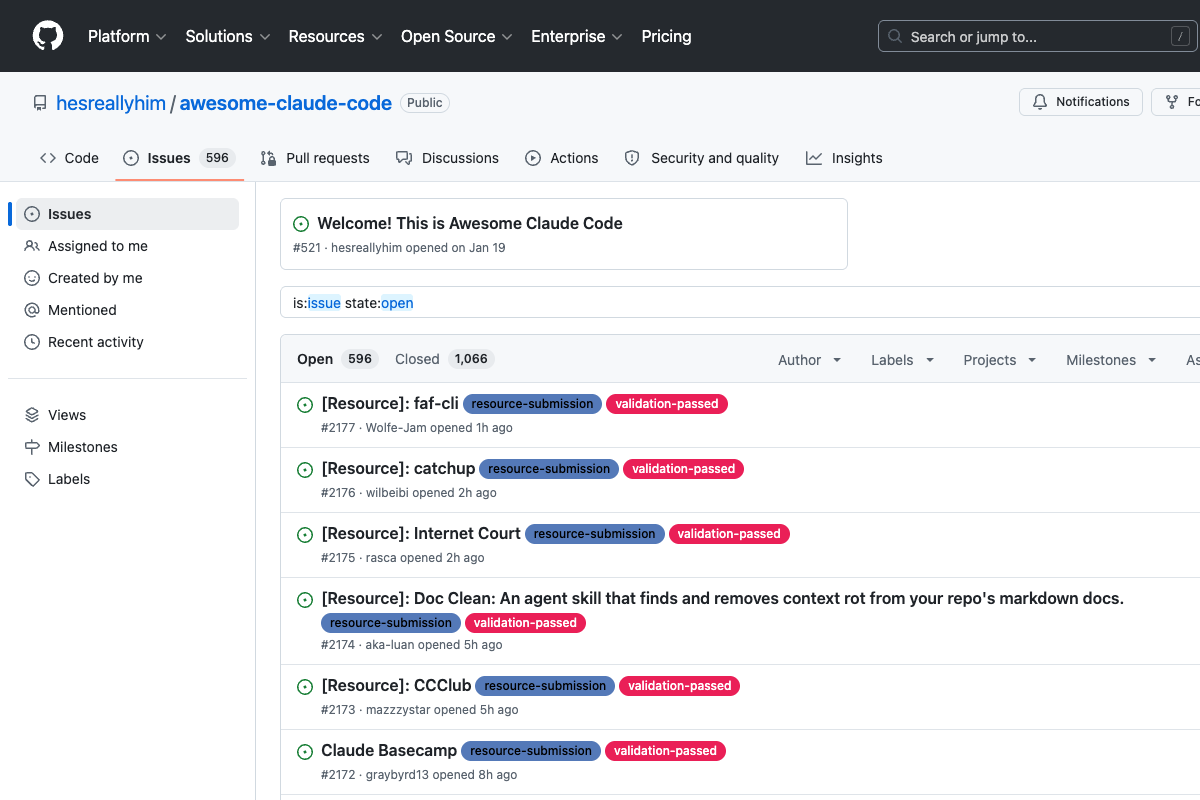1200x800 pixels.
Task: Click the Pull requests tab icon
Action: click(268, 158)
